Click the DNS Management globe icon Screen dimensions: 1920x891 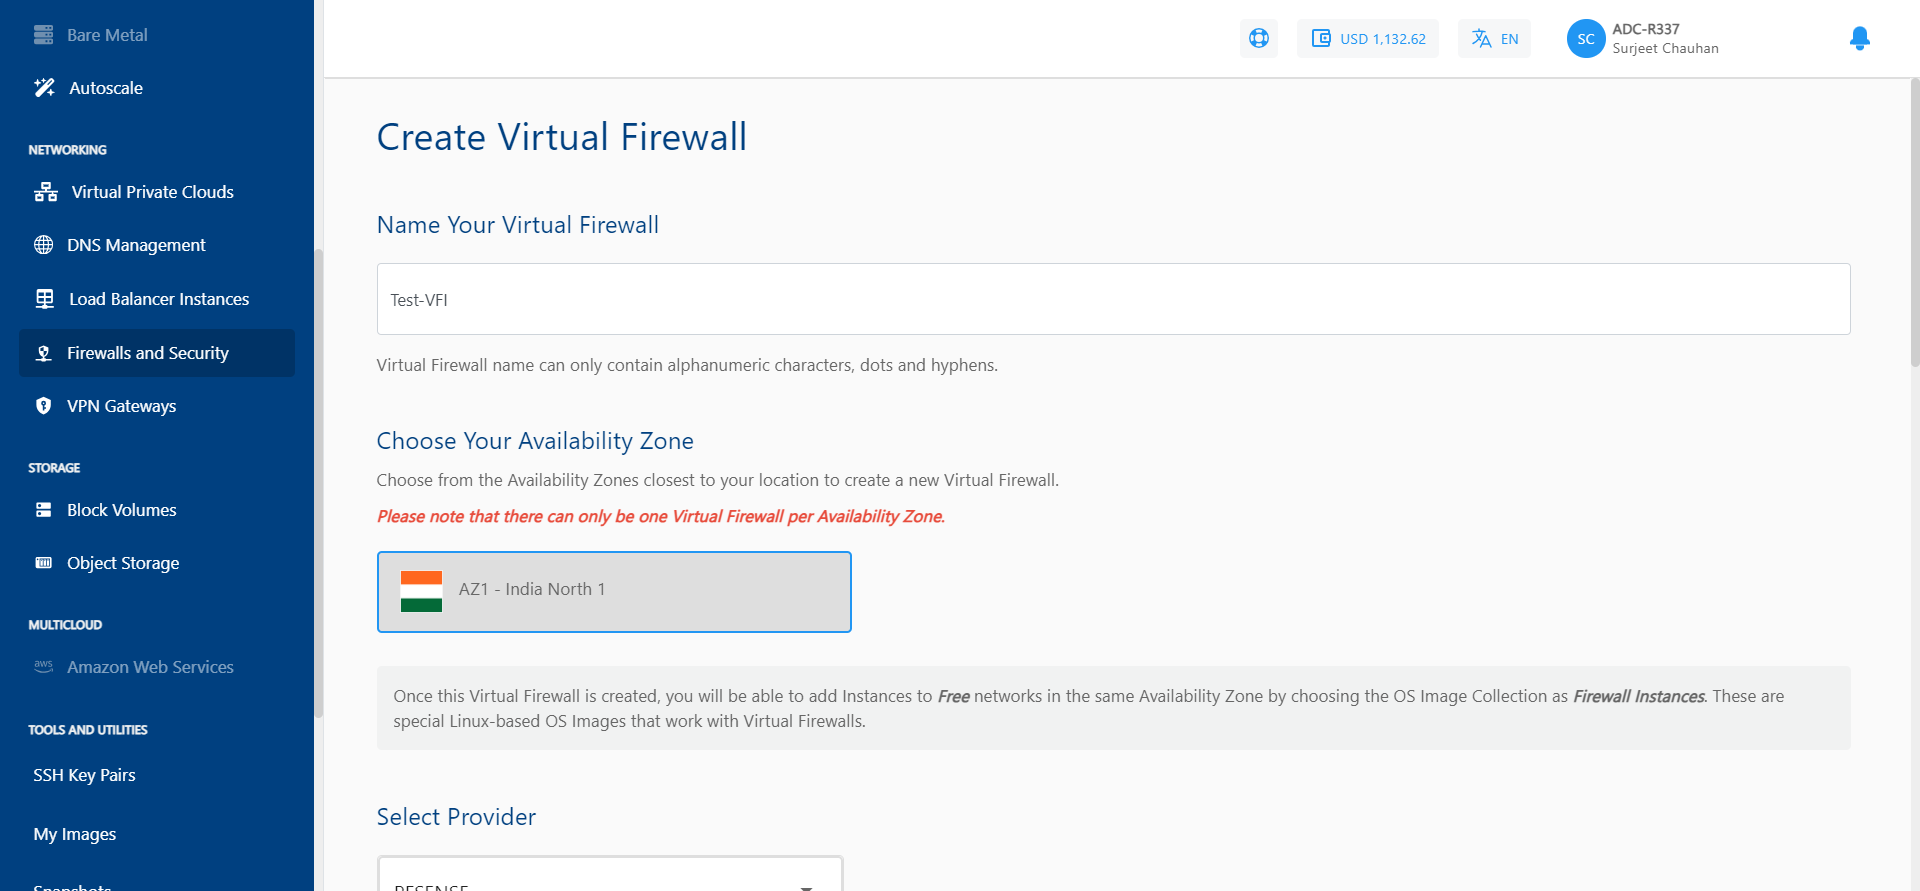pyautogui.click(x=44, y=245)
